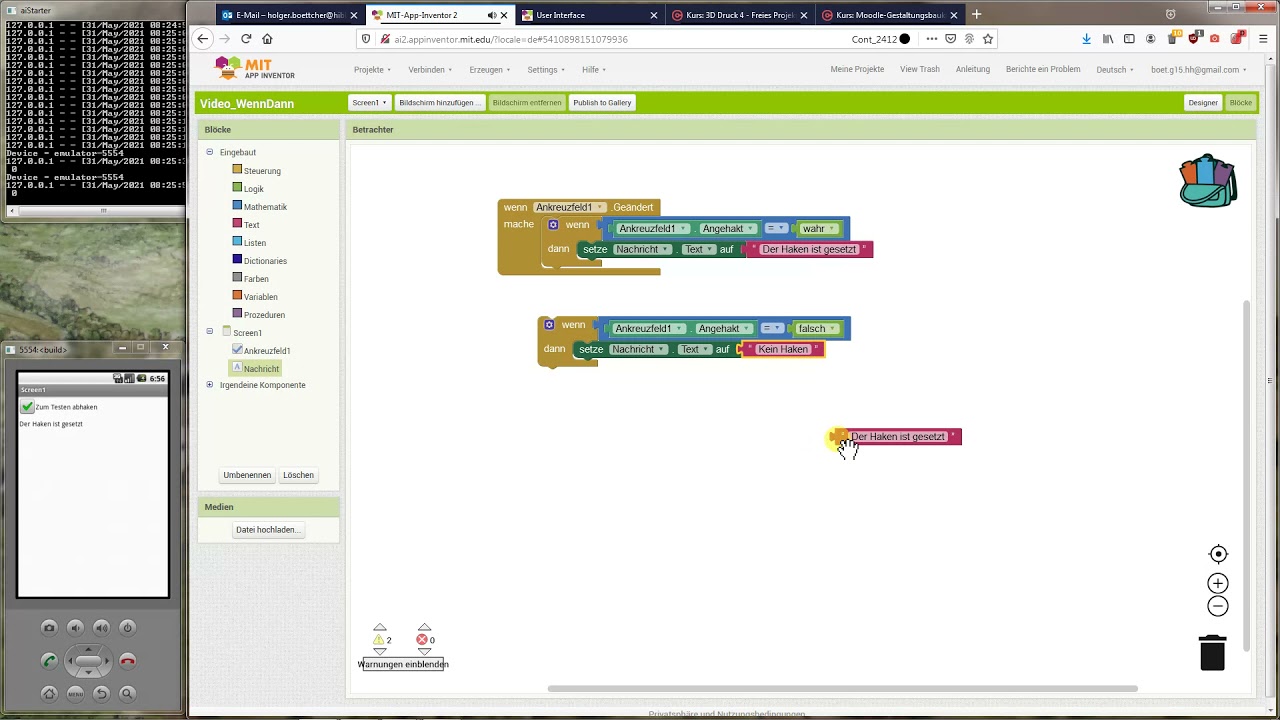Open the Erzeugen menu
1280x720 pixels.
pyautogui.click(x=489, y=70)
